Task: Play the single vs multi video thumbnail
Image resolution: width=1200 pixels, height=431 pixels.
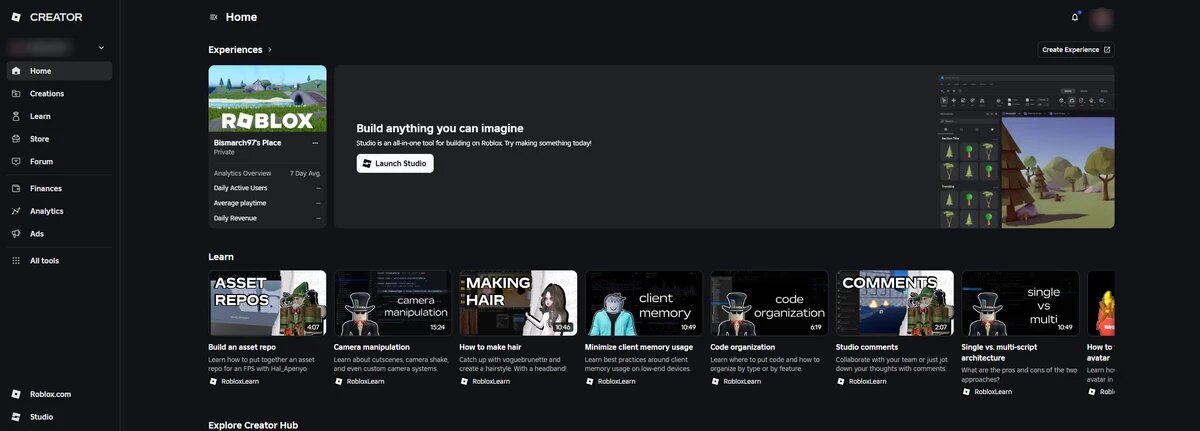Action: [x=1020, y=303]
